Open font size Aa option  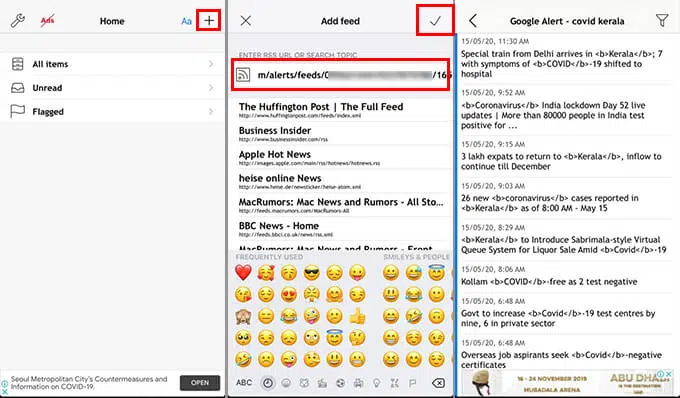pyautogui.click(x=186, y=21)
